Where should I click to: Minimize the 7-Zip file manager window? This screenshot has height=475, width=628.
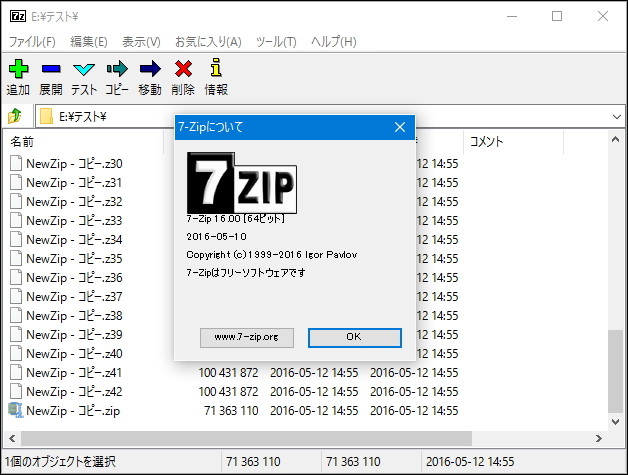point(512,16)
